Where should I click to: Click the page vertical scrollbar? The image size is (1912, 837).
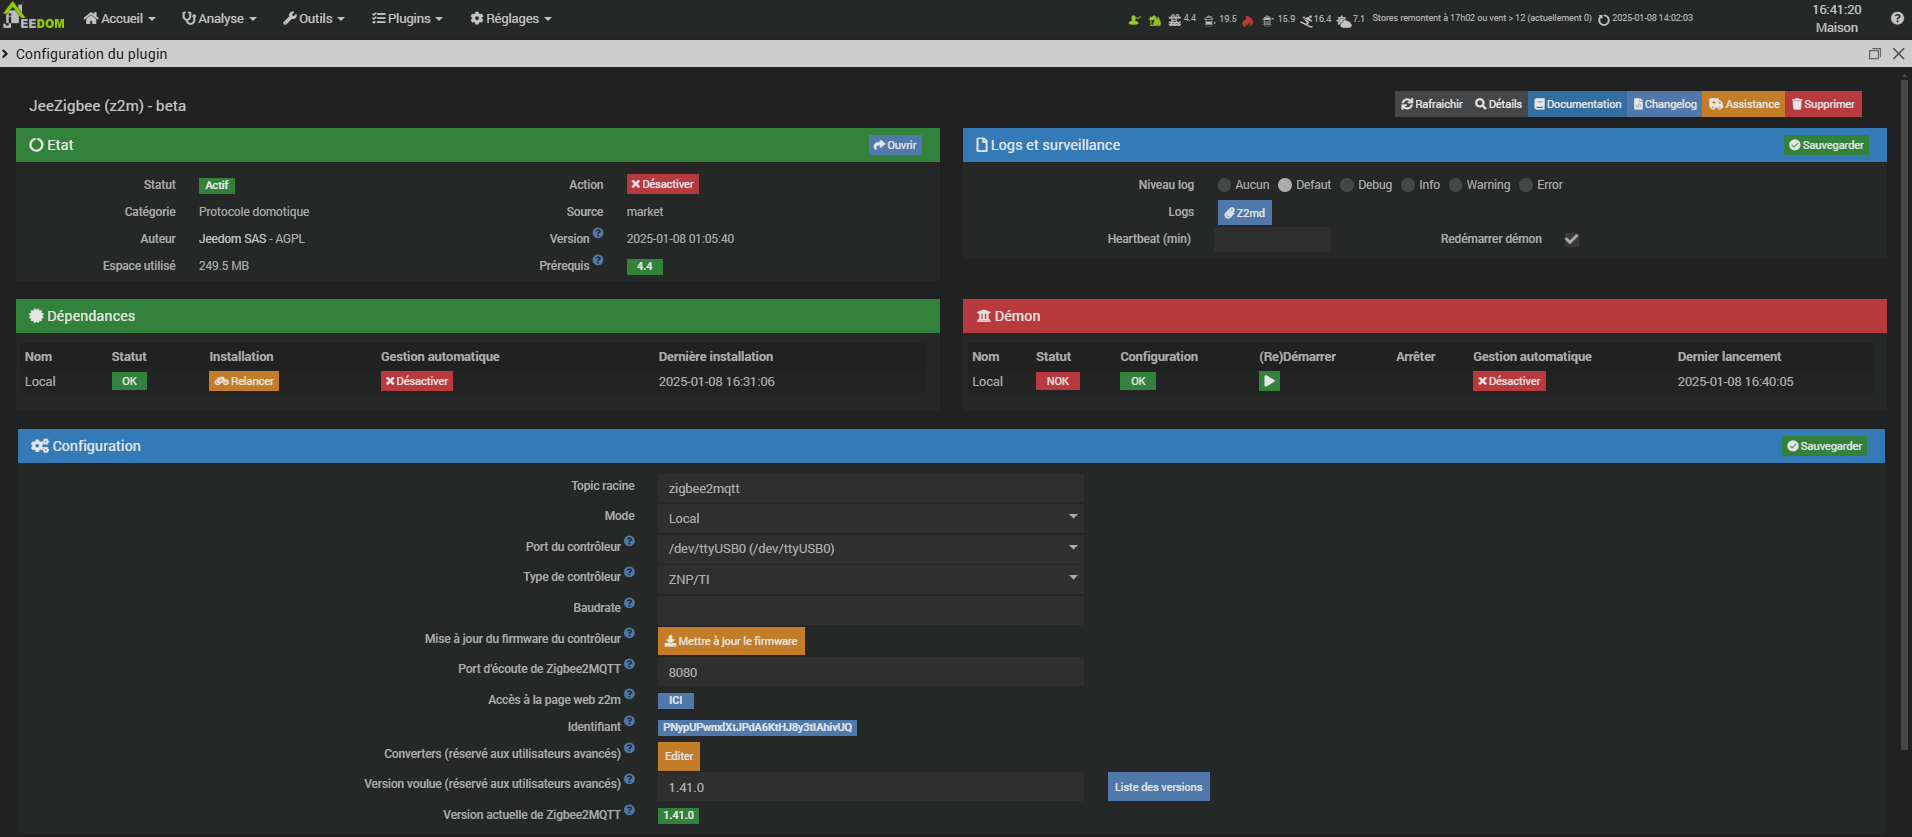[x=1905, y=400]
